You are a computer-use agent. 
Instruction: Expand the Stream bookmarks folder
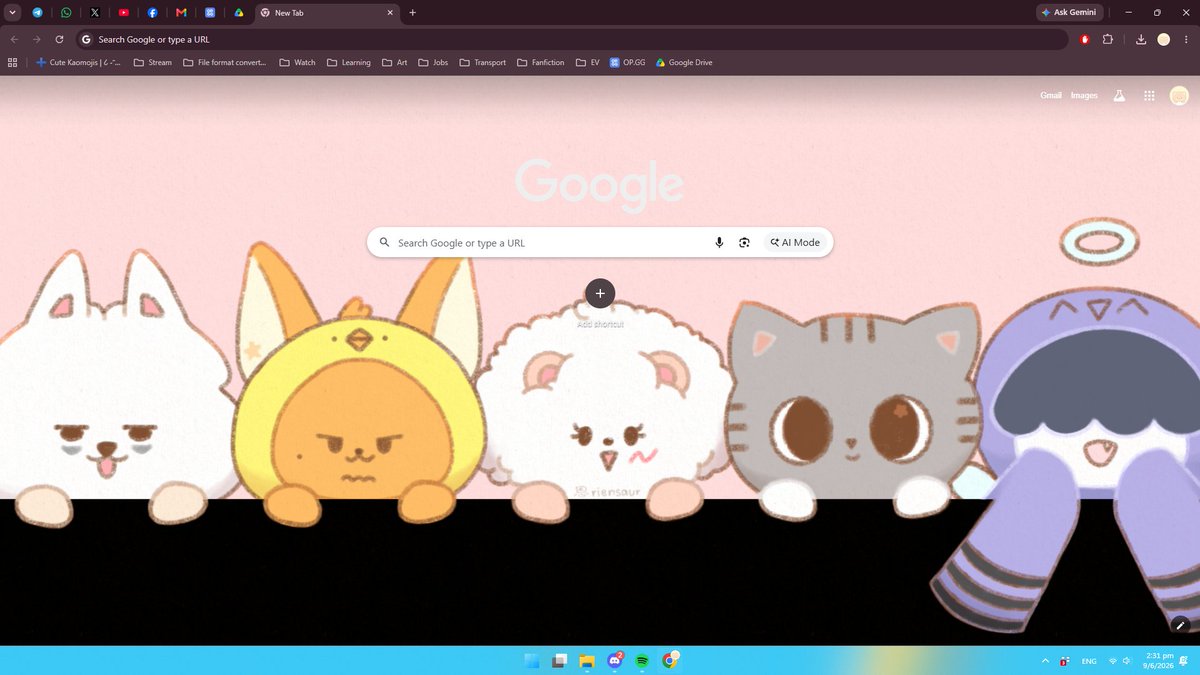[x=153, y=62]
